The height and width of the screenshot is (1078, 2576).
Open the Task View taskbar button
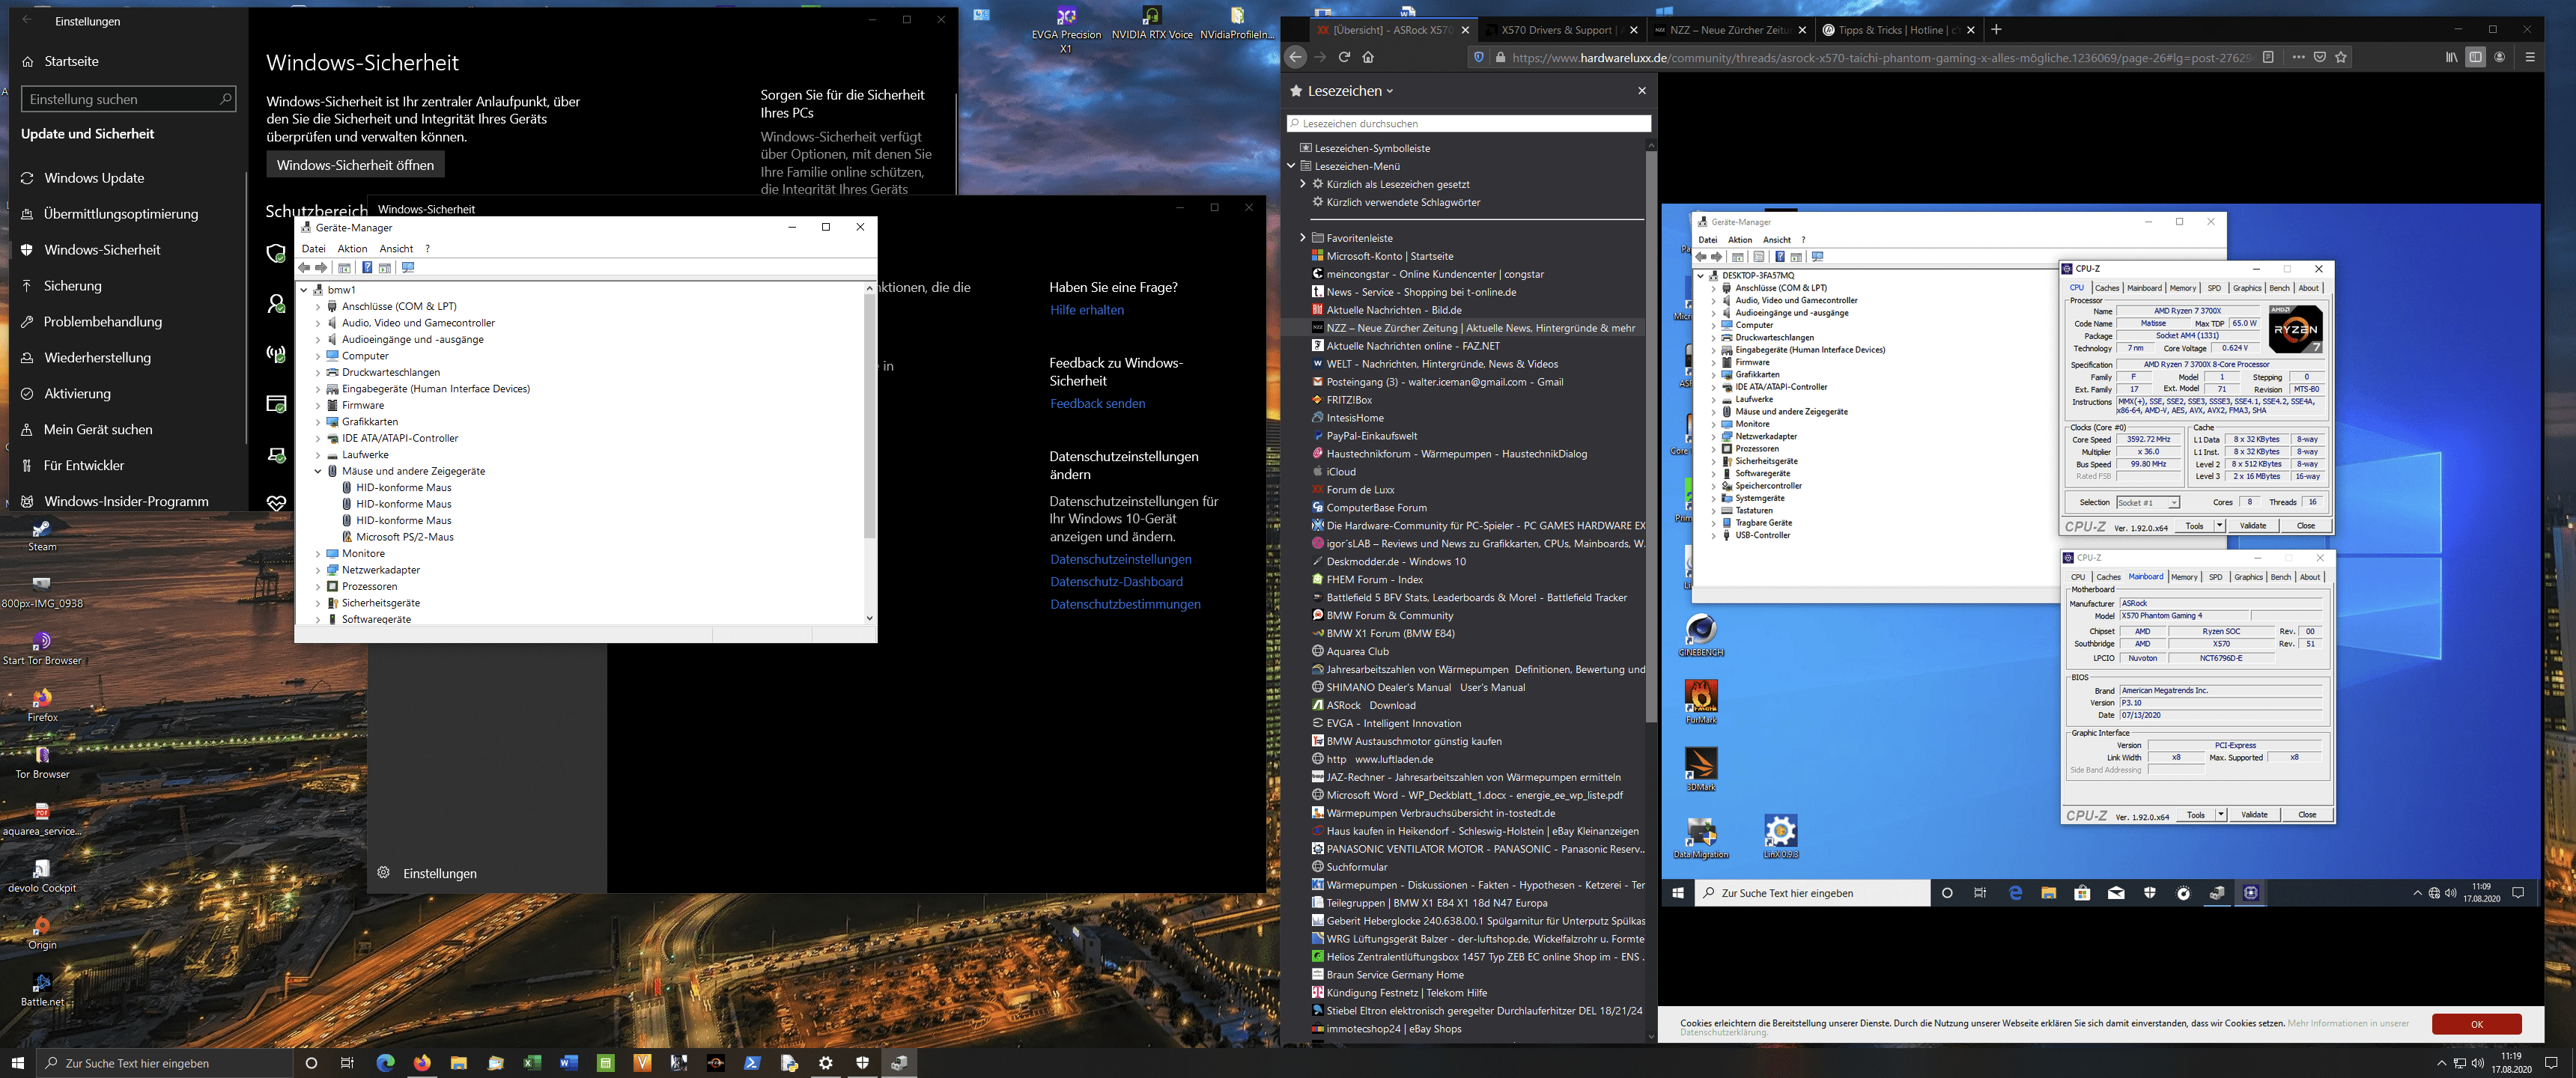click(x=347, y=1062)
